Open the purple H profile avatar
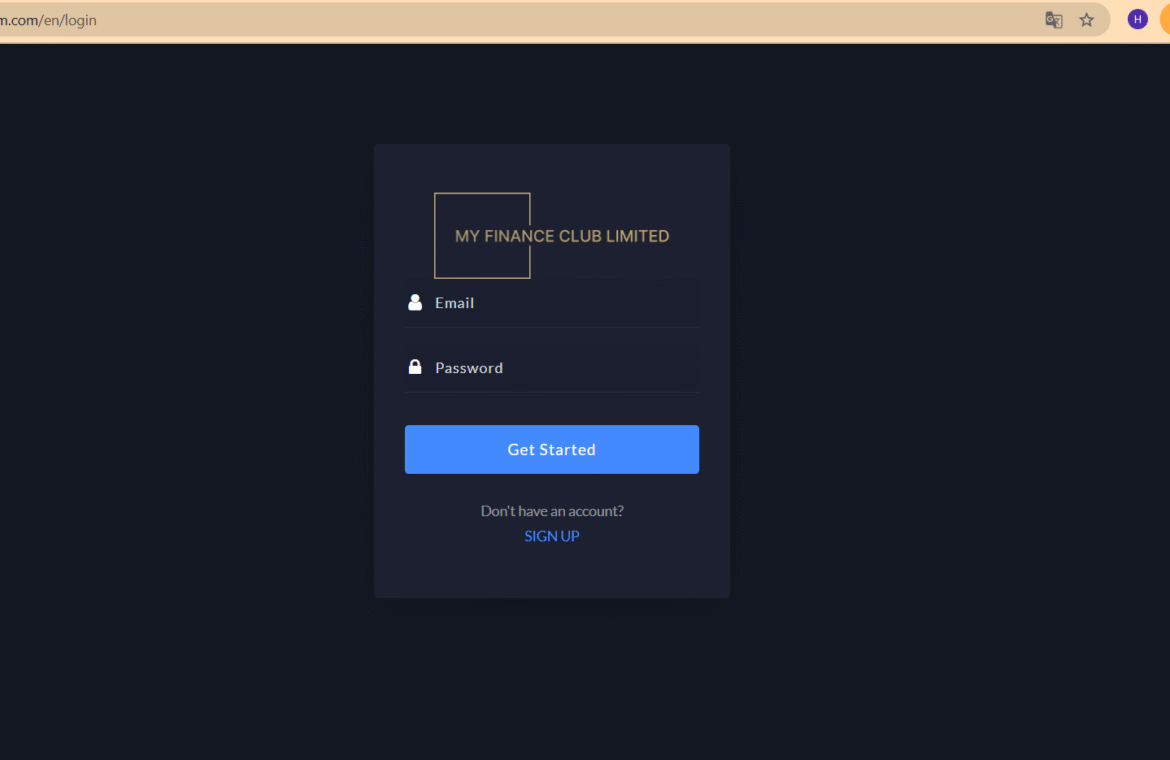1170x760 pixels. pos(1137,19)
